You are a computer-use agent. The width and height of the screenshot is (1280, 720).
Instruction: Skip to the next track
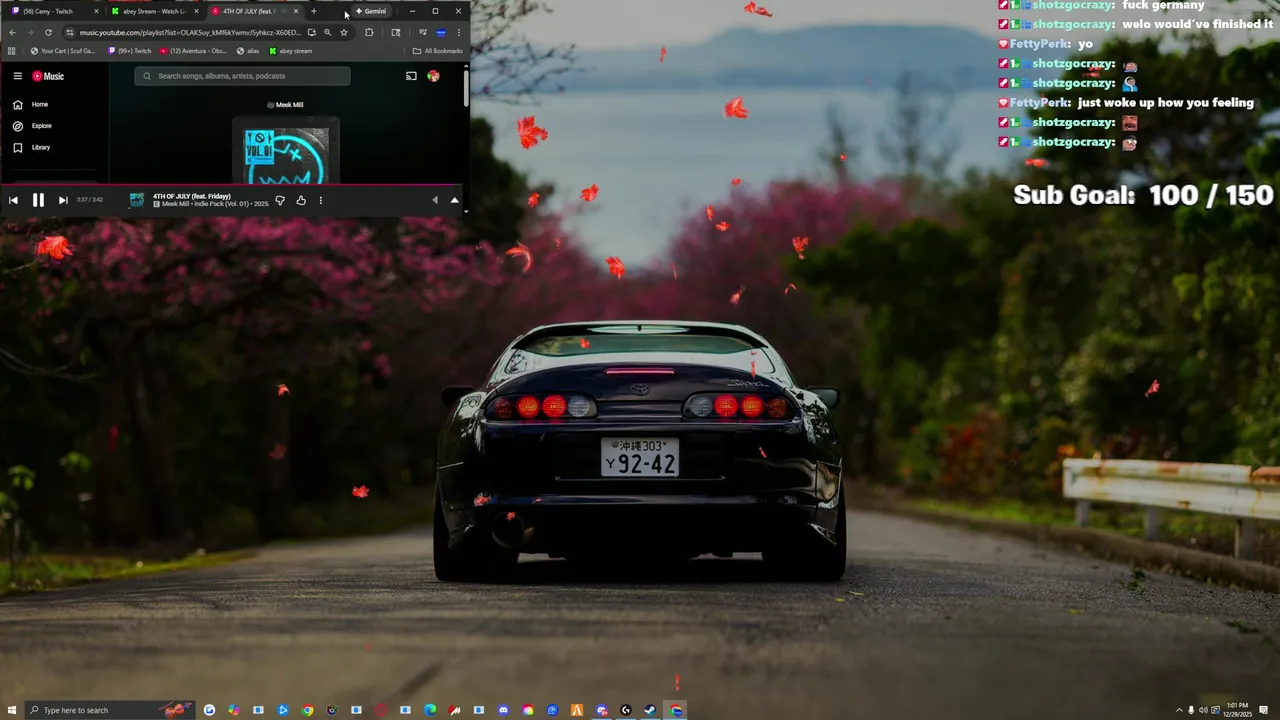(63, 200)
